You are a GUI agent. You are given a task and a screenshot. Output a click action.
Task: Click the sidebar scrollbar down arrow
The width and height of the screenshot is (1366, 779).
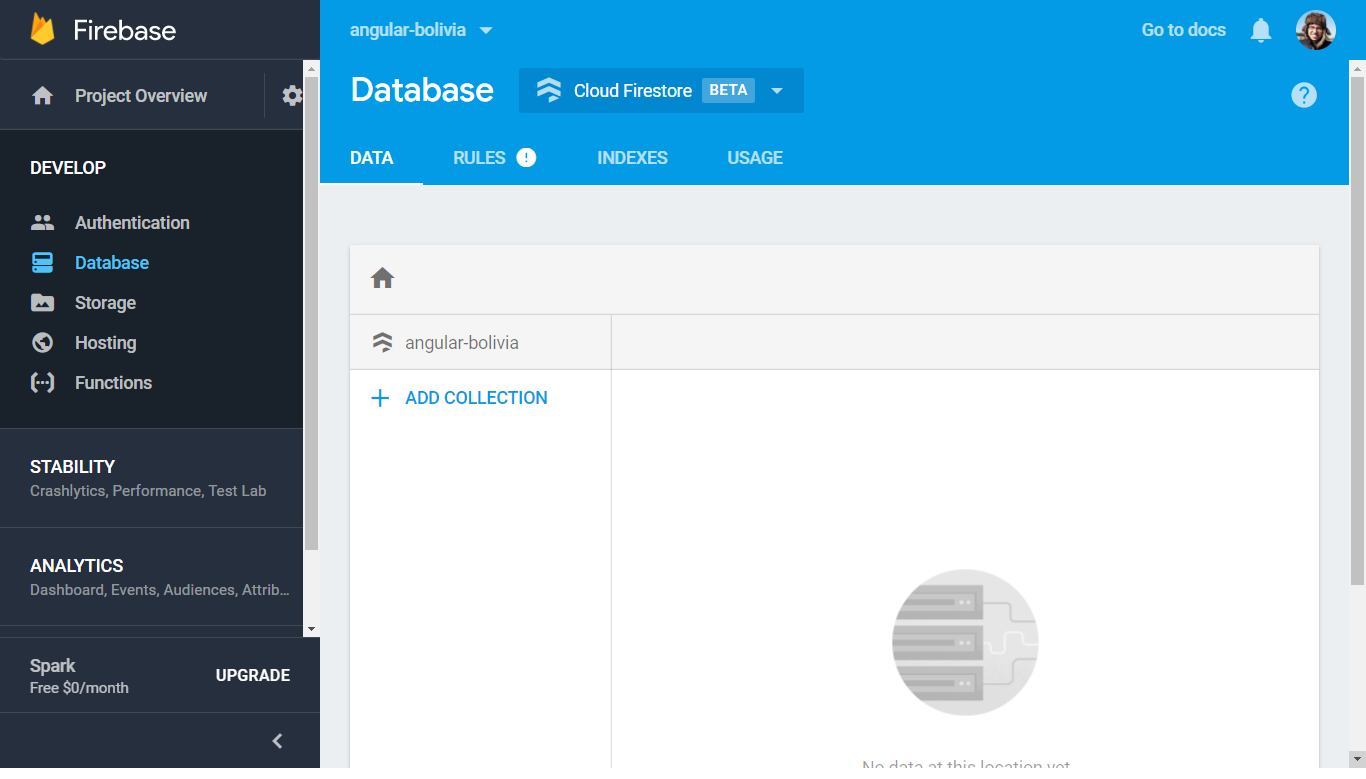point(311,629)
